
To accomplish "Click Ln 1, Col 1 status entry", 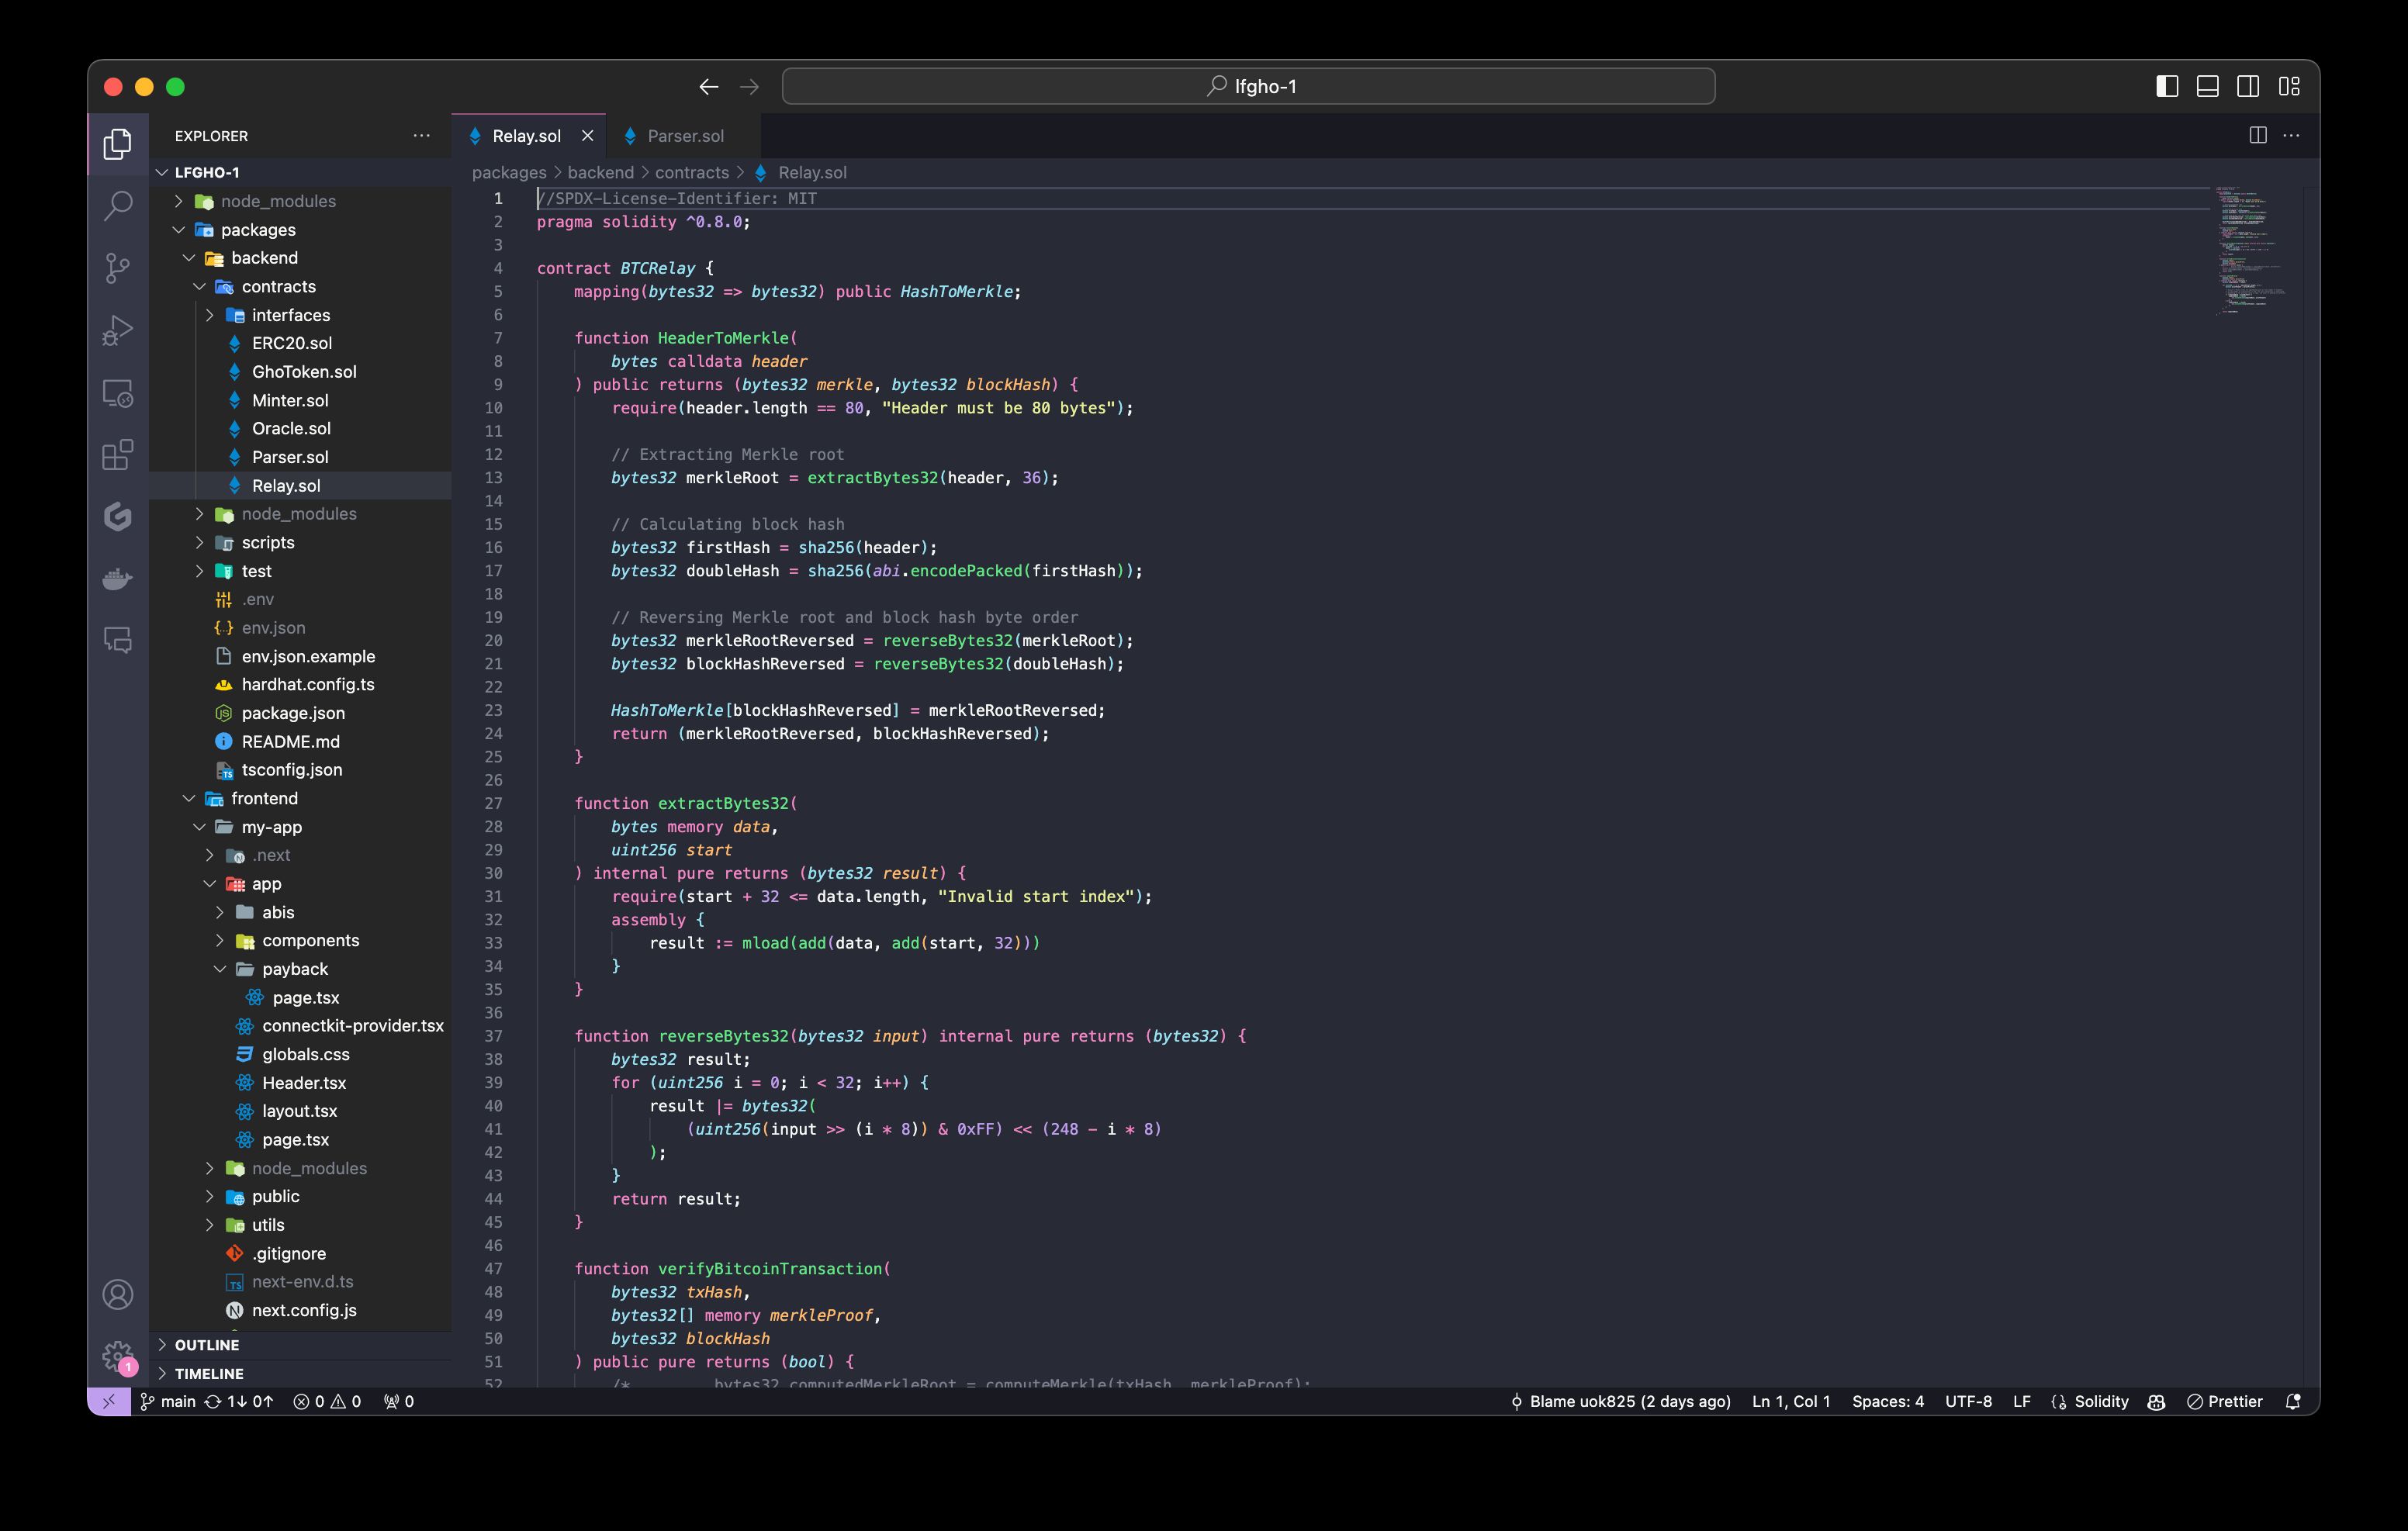I will (1791, 1402).
